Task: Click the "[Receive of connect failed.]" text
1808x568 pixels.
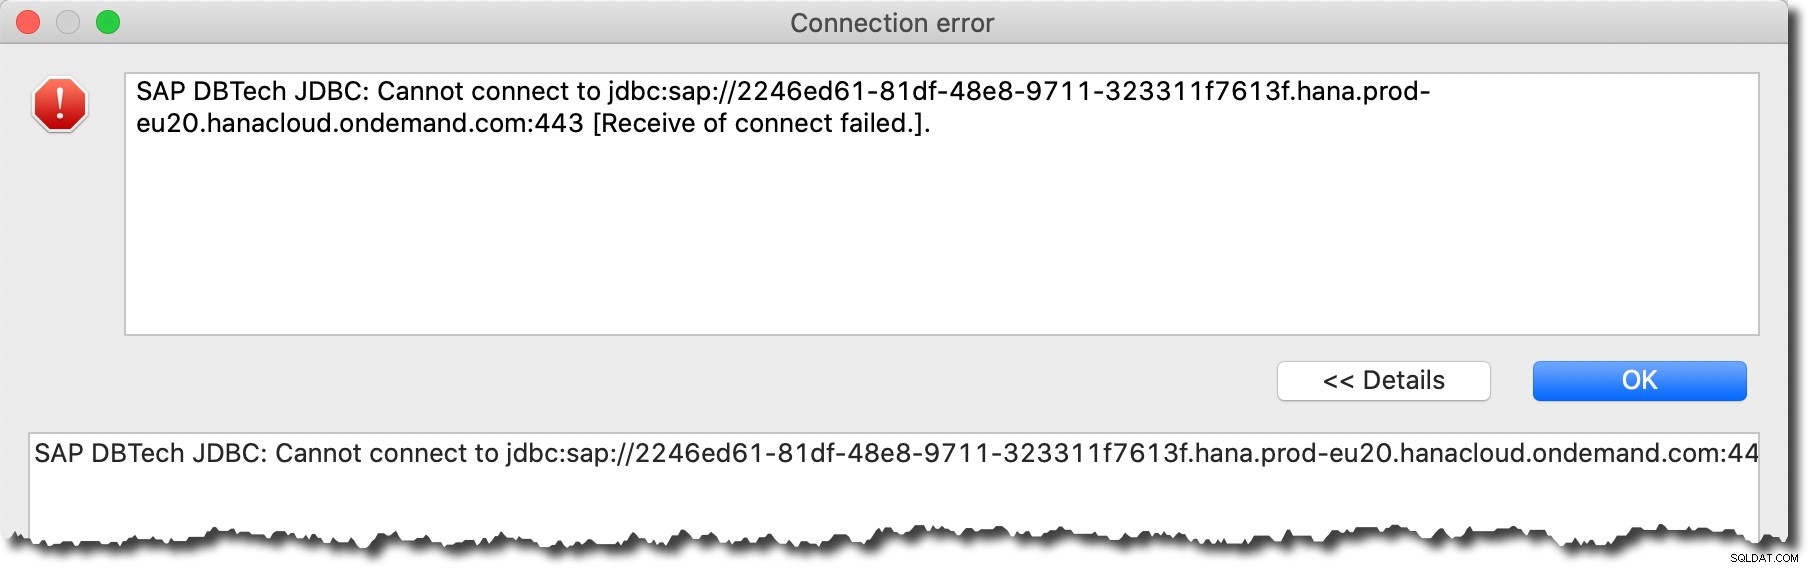Action: click(761, 123)
